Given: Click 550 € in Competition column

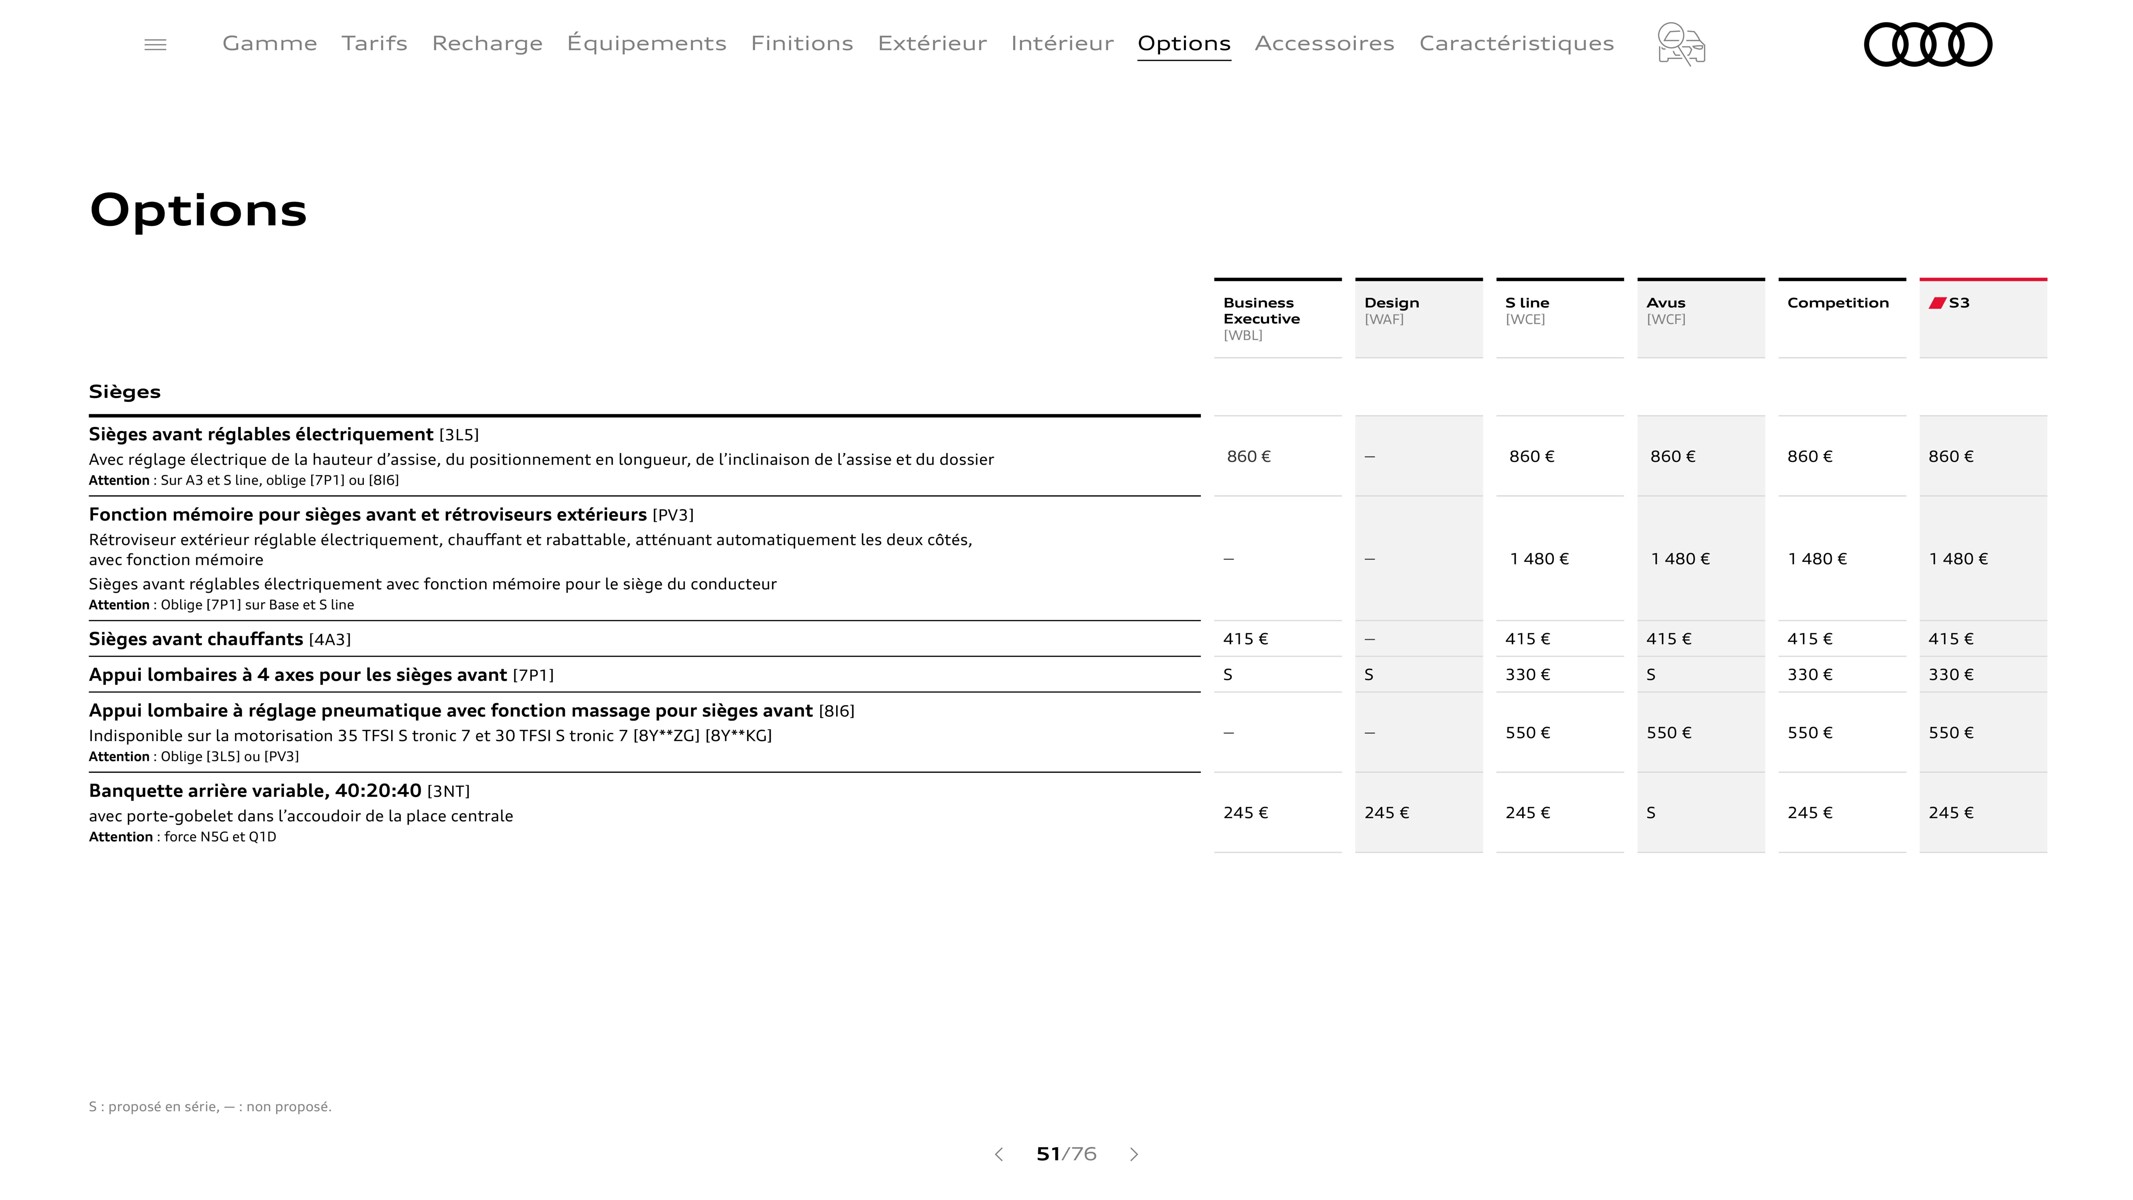Looking at the screenshot, I should pyautogui.click(x=1810, y=733).
